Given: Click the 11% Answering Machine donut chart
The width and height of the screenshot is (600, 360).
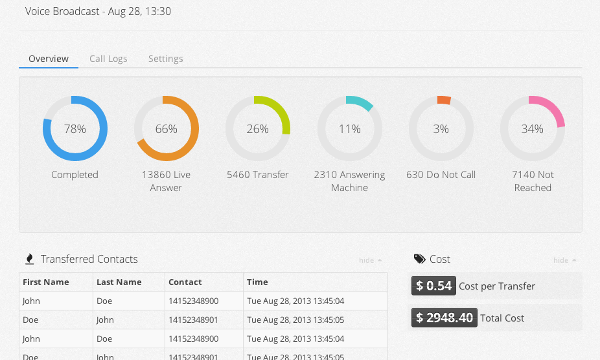Looking at the screenshot, I should [x=349, y=128].
